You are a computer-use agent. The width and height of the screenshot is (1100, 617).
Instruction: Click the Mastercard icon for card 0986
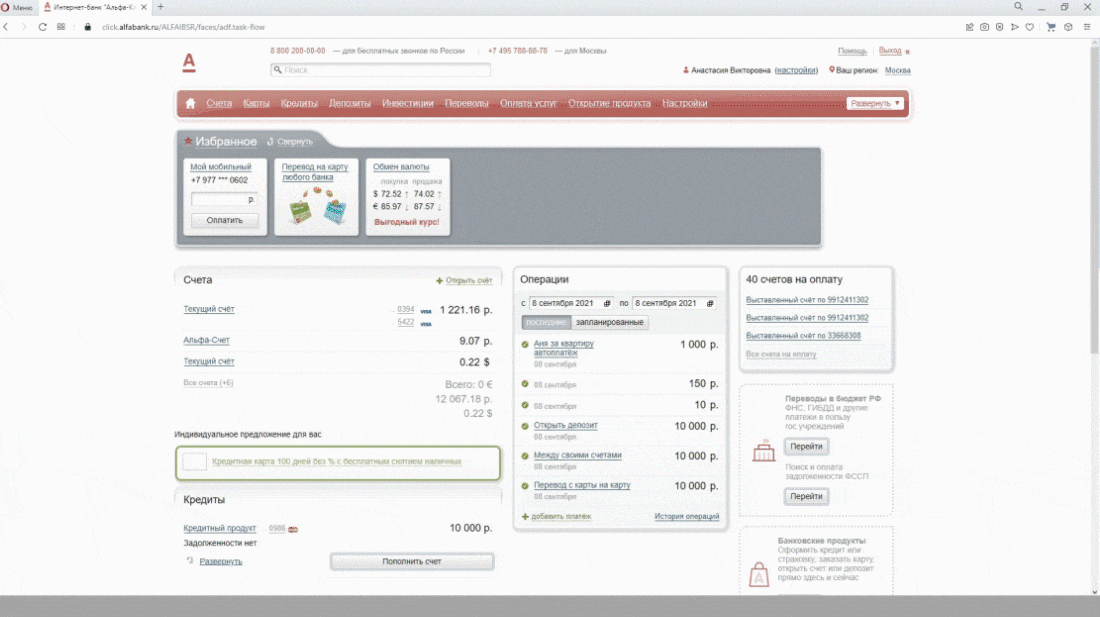293,529
